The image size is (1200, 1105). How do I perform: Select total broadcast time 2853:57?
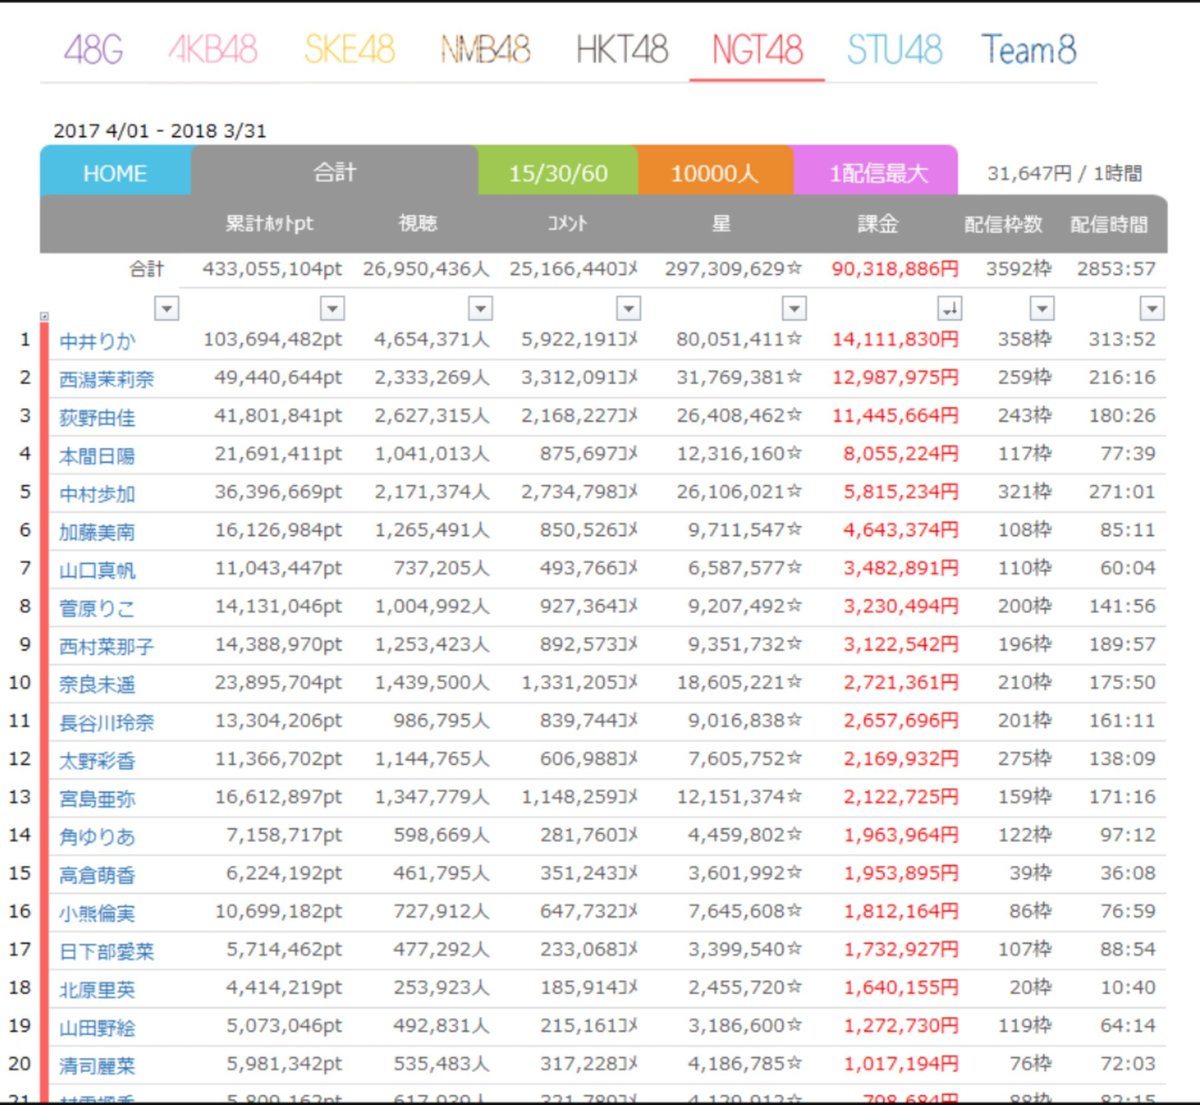tap(1116, 269)
